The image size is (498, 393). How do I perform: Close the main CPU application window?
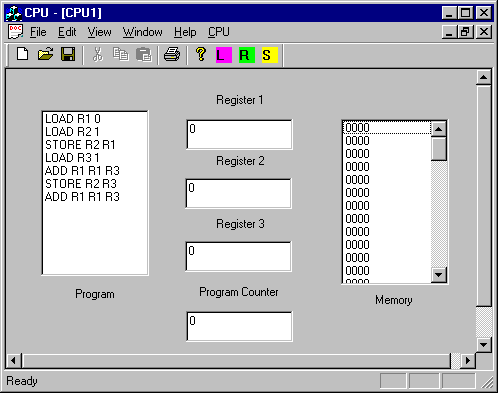click(x=484, y=13)
